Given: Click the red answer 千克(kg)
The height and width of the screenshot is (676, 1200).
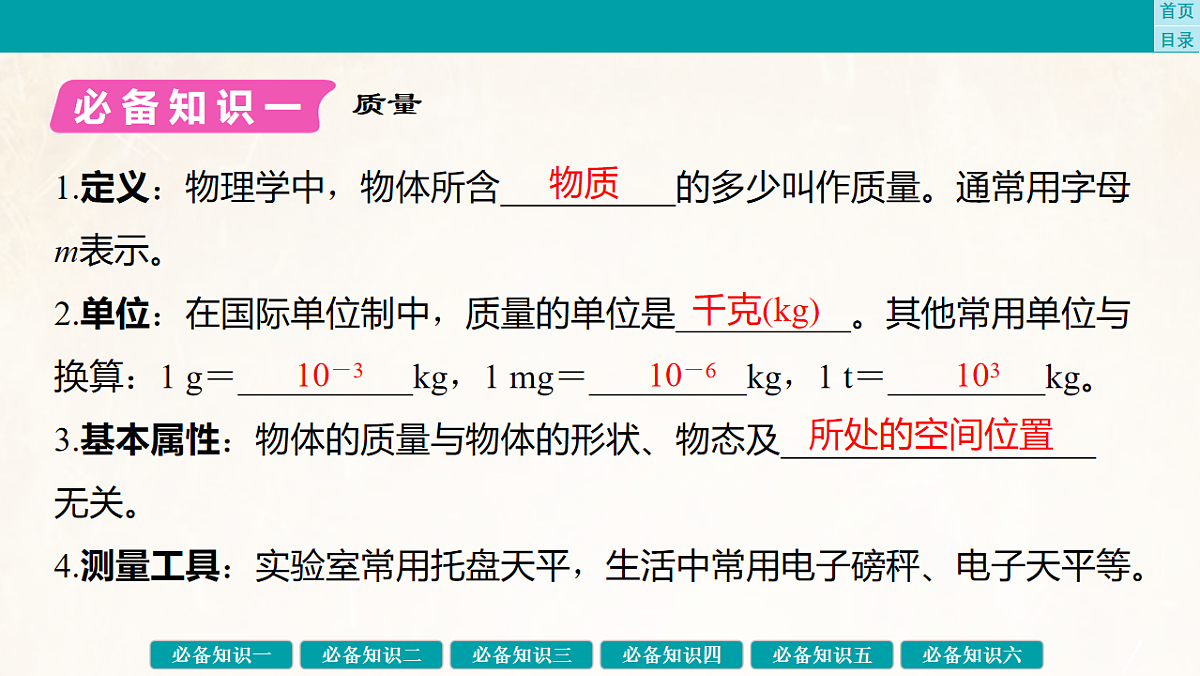Looking at the screenshot, I should coord(756,311).
